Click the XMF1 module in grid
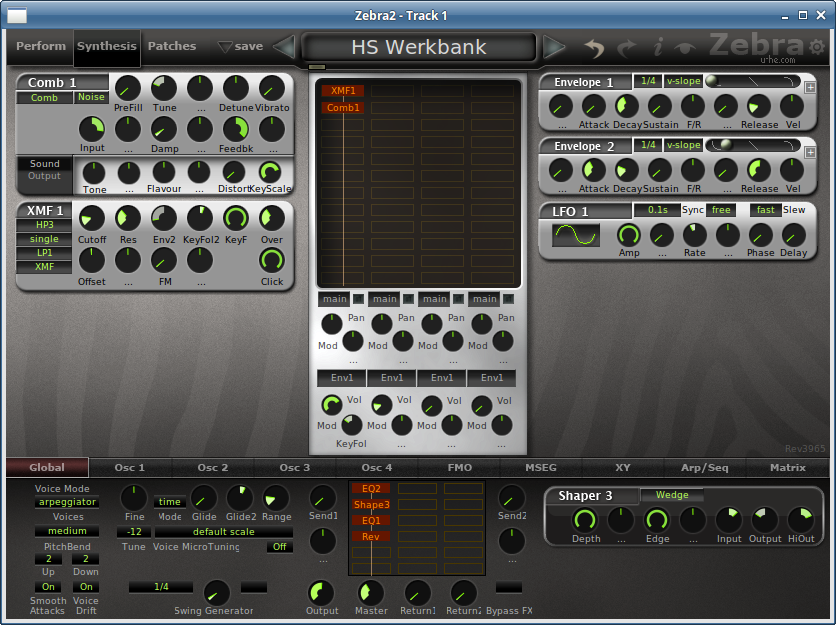 coord(343,91)
